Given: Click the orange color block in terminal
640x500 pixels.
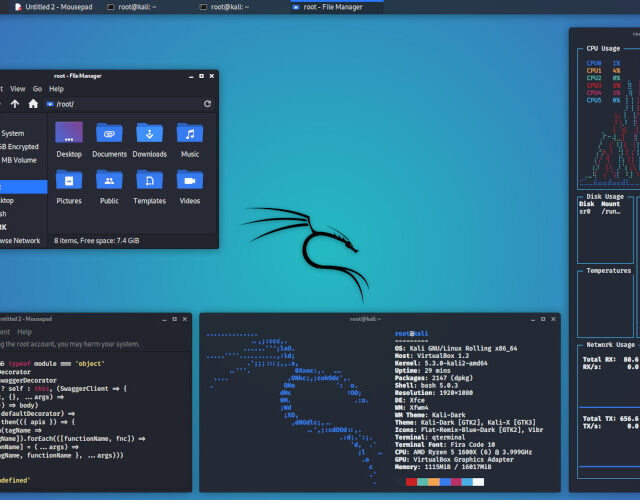Looking at the screenshot, I should tap(434, 482).
